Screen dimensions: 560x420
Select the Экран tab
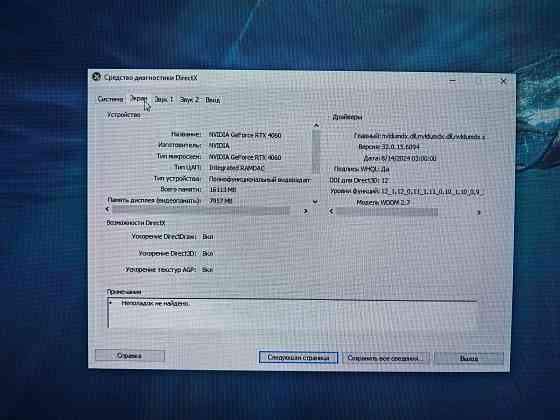click(x=138, y=98)
